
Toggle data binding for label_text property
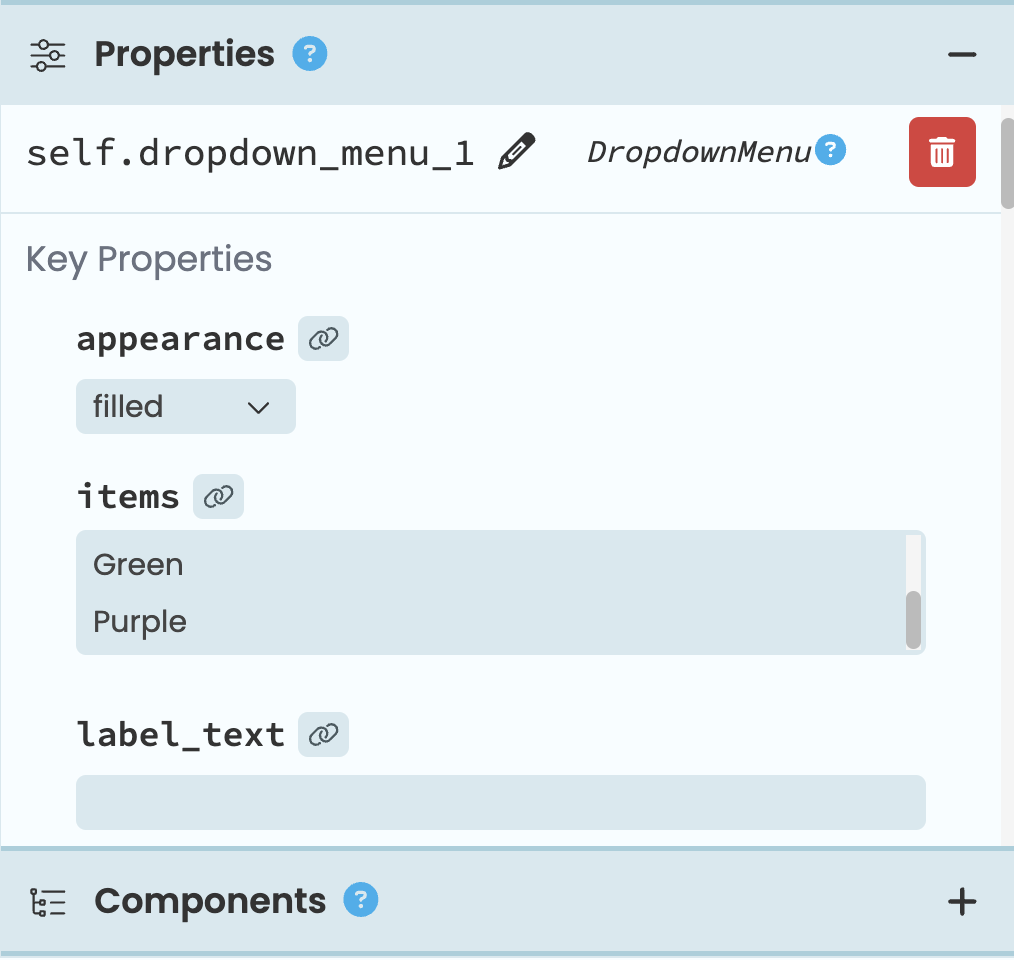coord(323,734)
